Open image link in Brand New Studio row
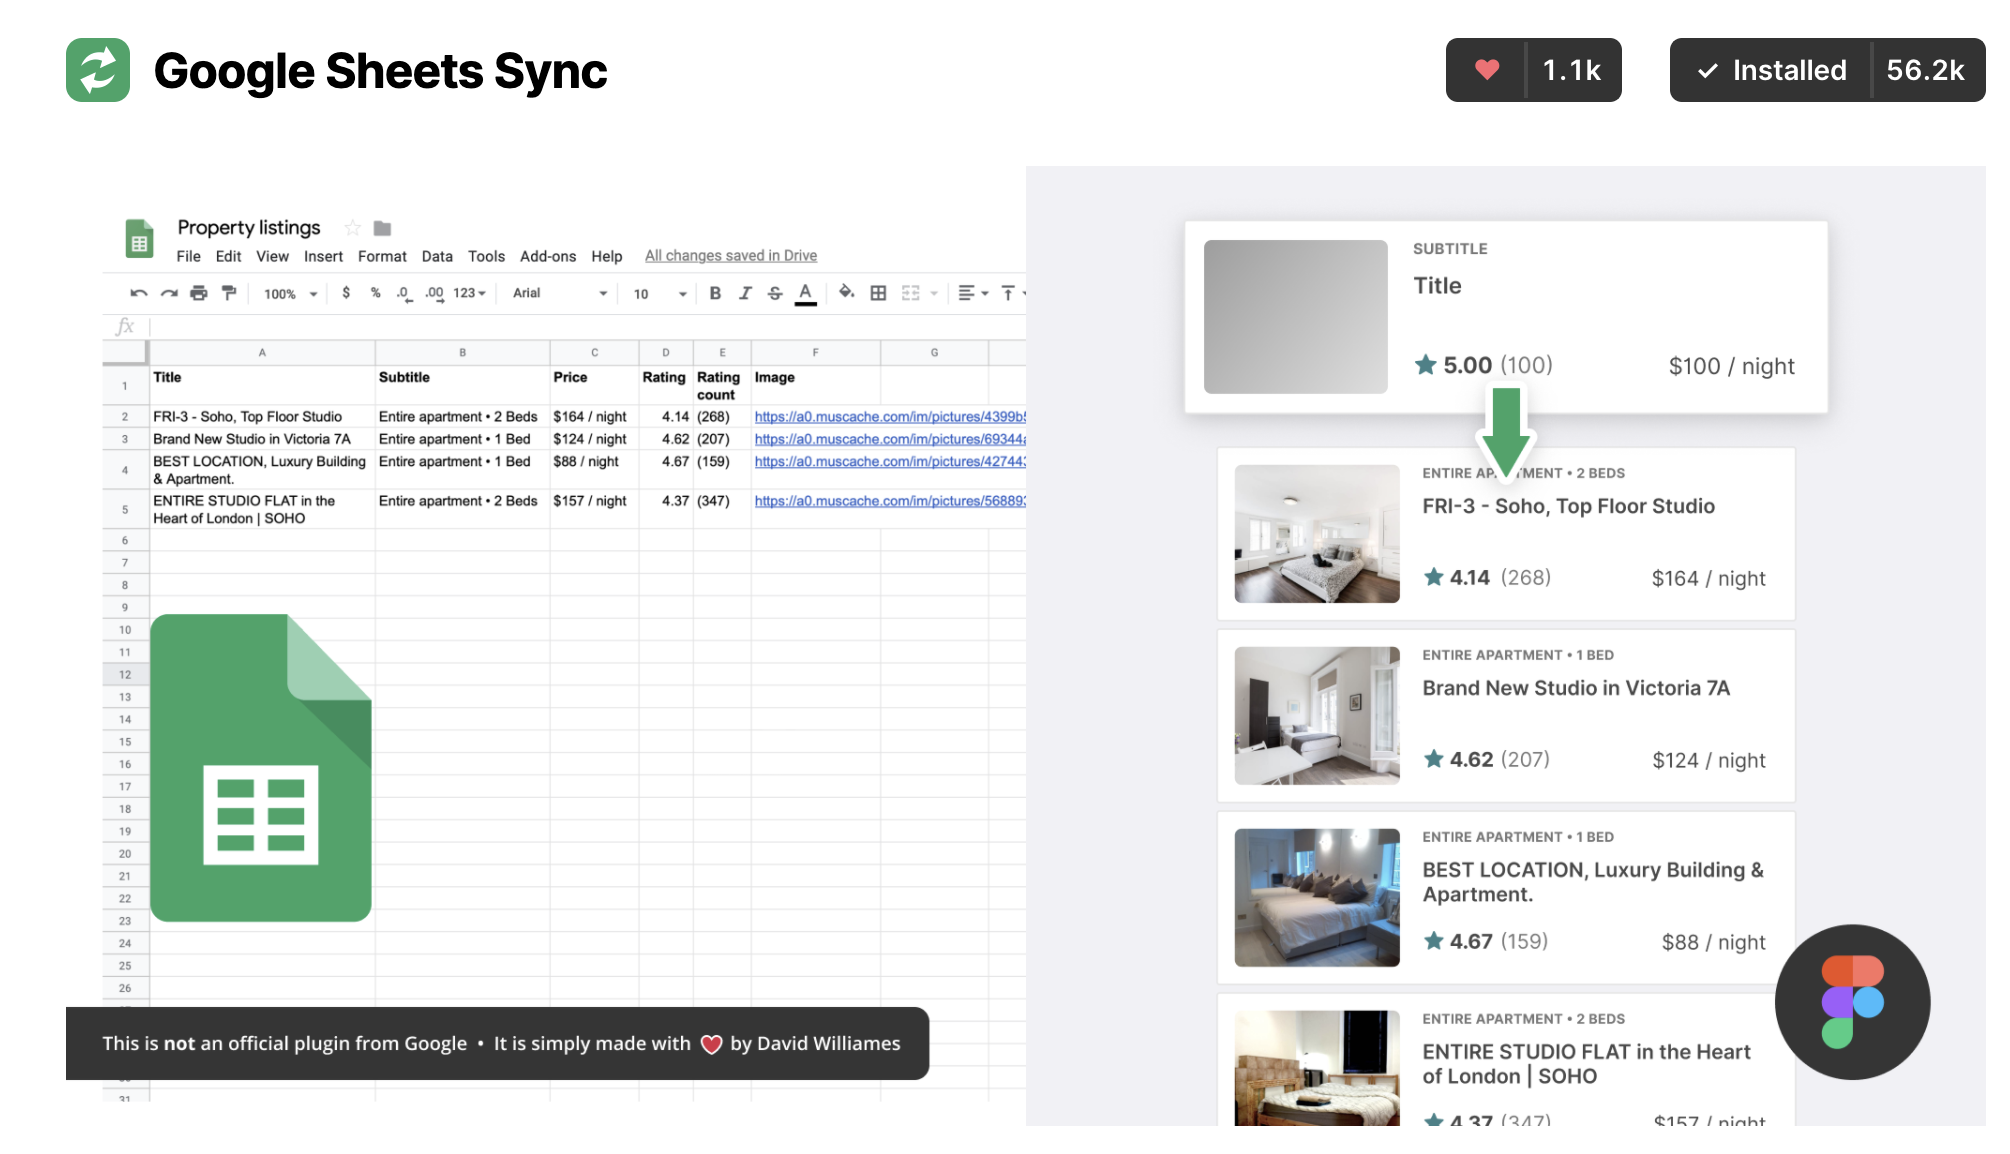This screenshot has width=2010, height=1154. [890, 439]
